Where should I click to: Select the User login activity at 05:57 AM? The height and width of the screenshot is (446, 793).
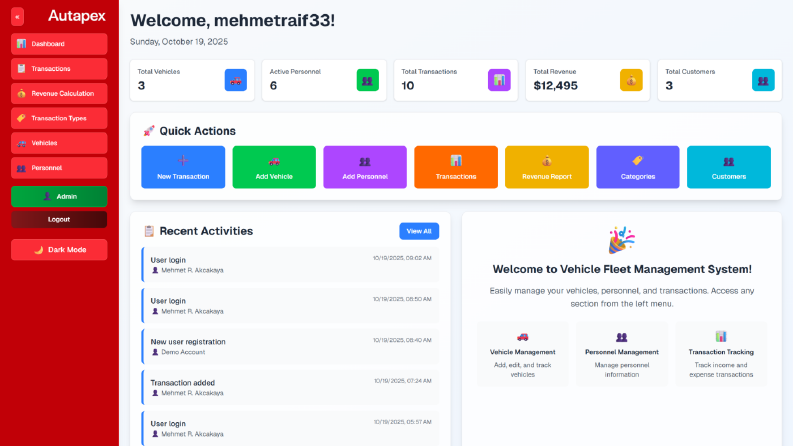(x=290, y=428)
